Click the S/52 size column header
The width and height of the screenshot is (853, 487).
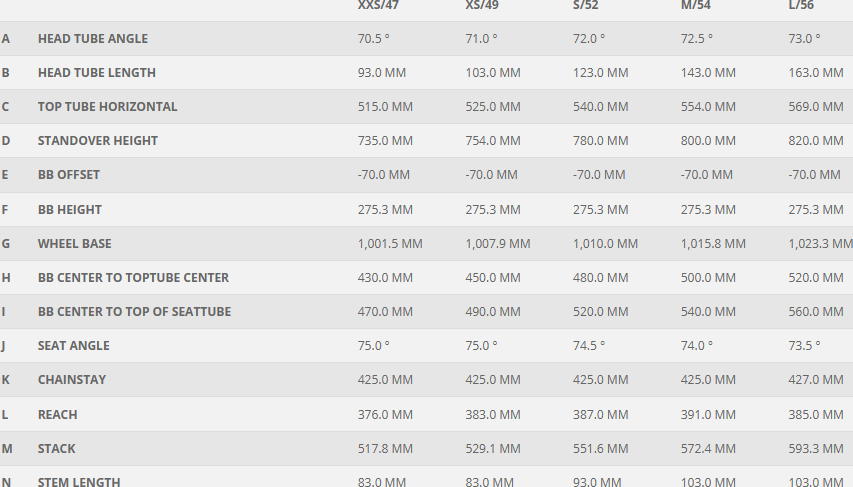[x=588, y=5]
